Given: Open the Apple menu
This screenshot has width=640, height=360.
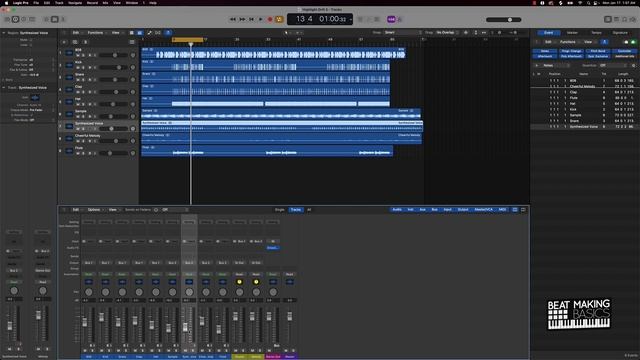Looking at the screenshot, I should coord(6,3).
